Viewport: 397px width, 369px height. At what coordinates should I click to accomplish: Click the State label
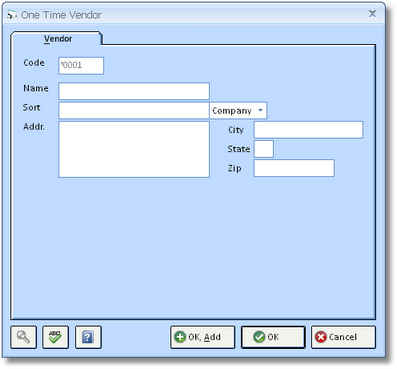coord(239,149)
